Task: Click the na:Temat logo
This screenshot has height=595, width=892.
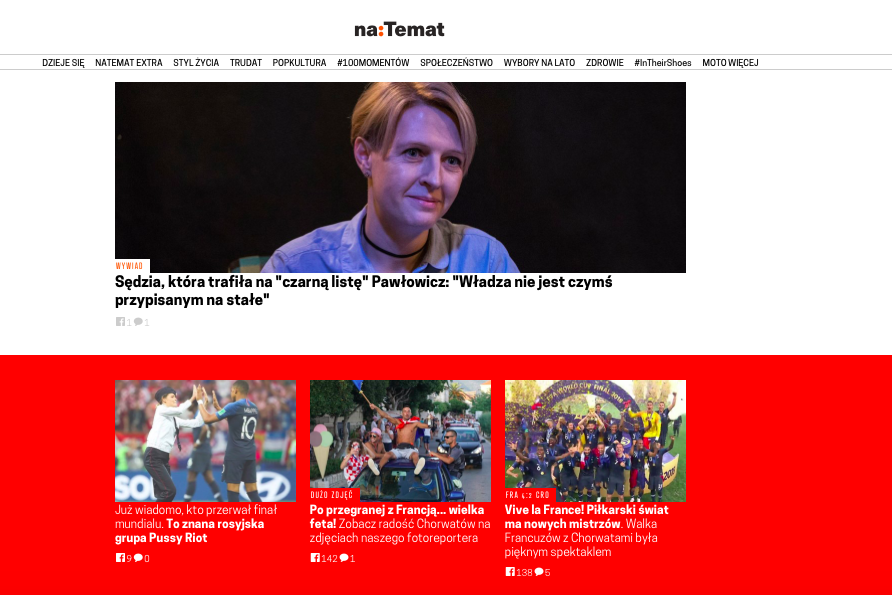Action: tap(399, 30)
